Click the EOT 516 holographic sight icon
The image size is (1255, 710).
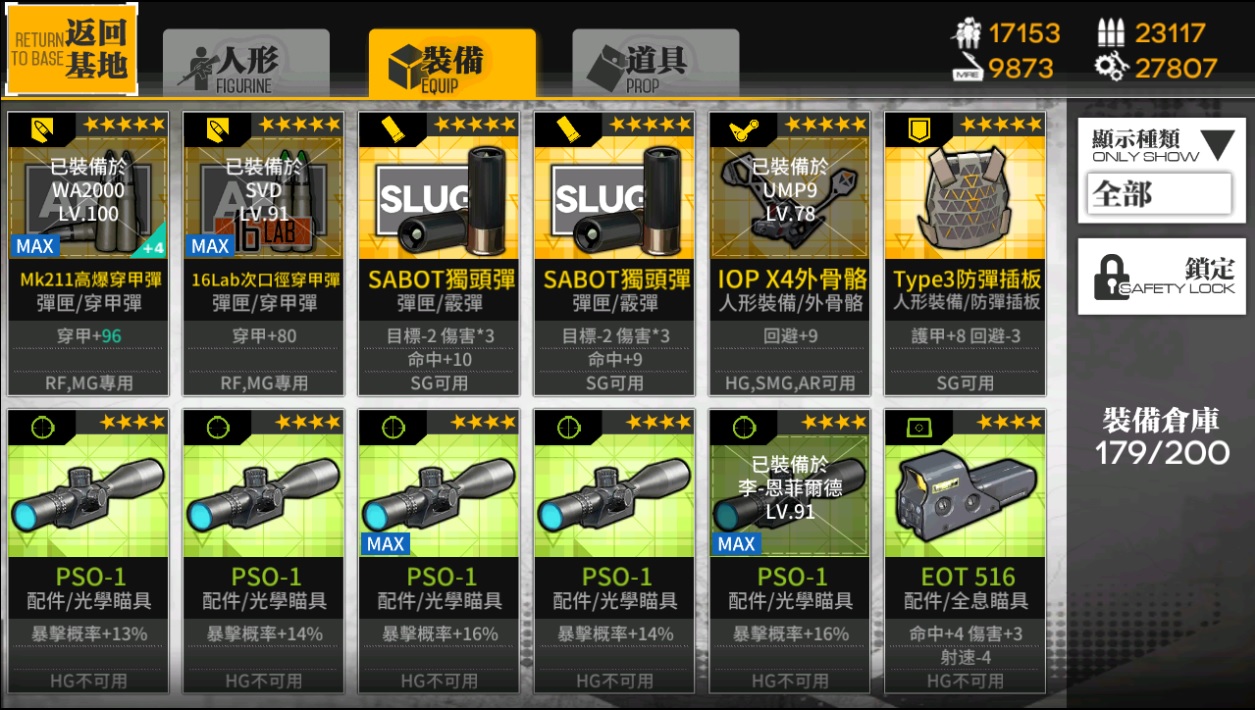pyautogui.click(x=965, y=498)
